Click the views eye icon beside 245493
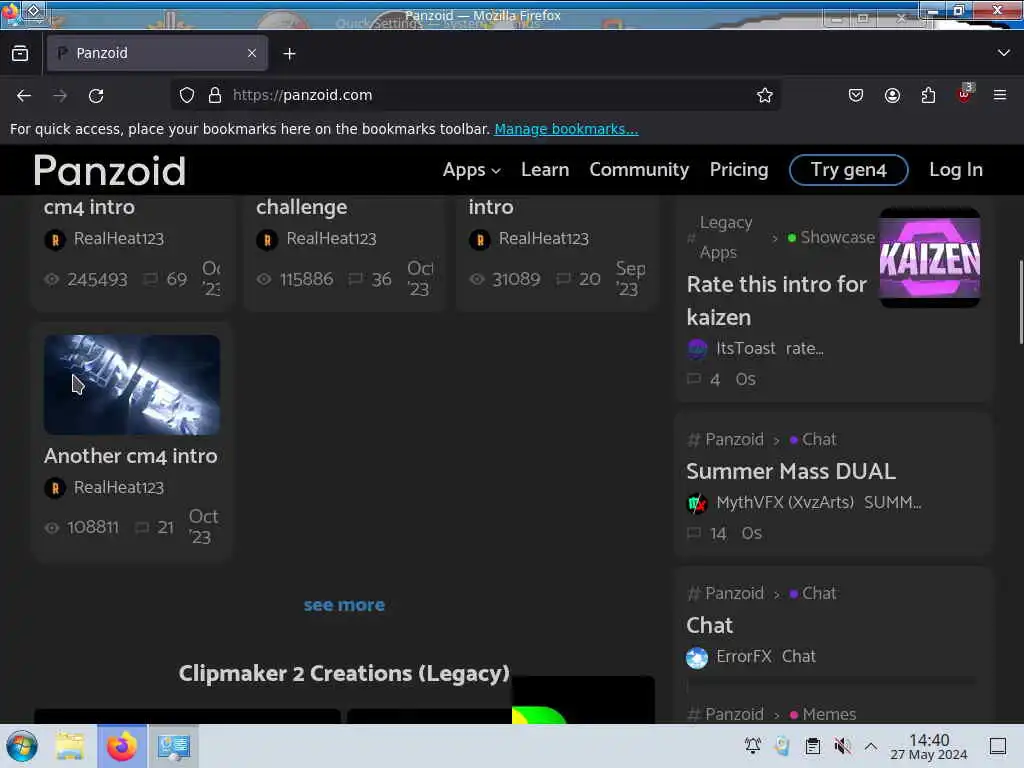 pyautogui.click(x=52, y=280)
